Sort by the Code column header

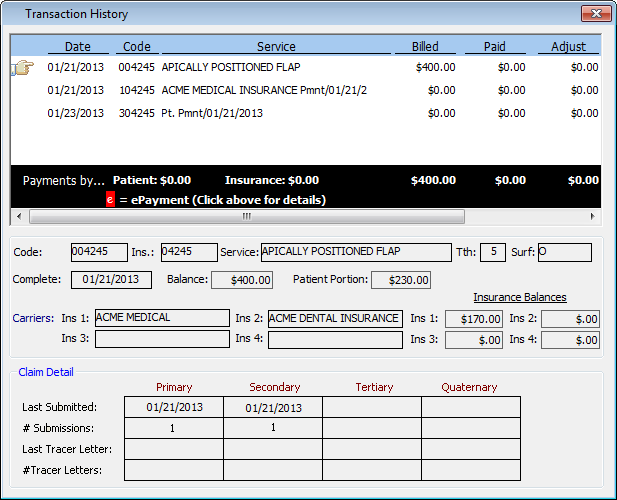pos(136,46)
